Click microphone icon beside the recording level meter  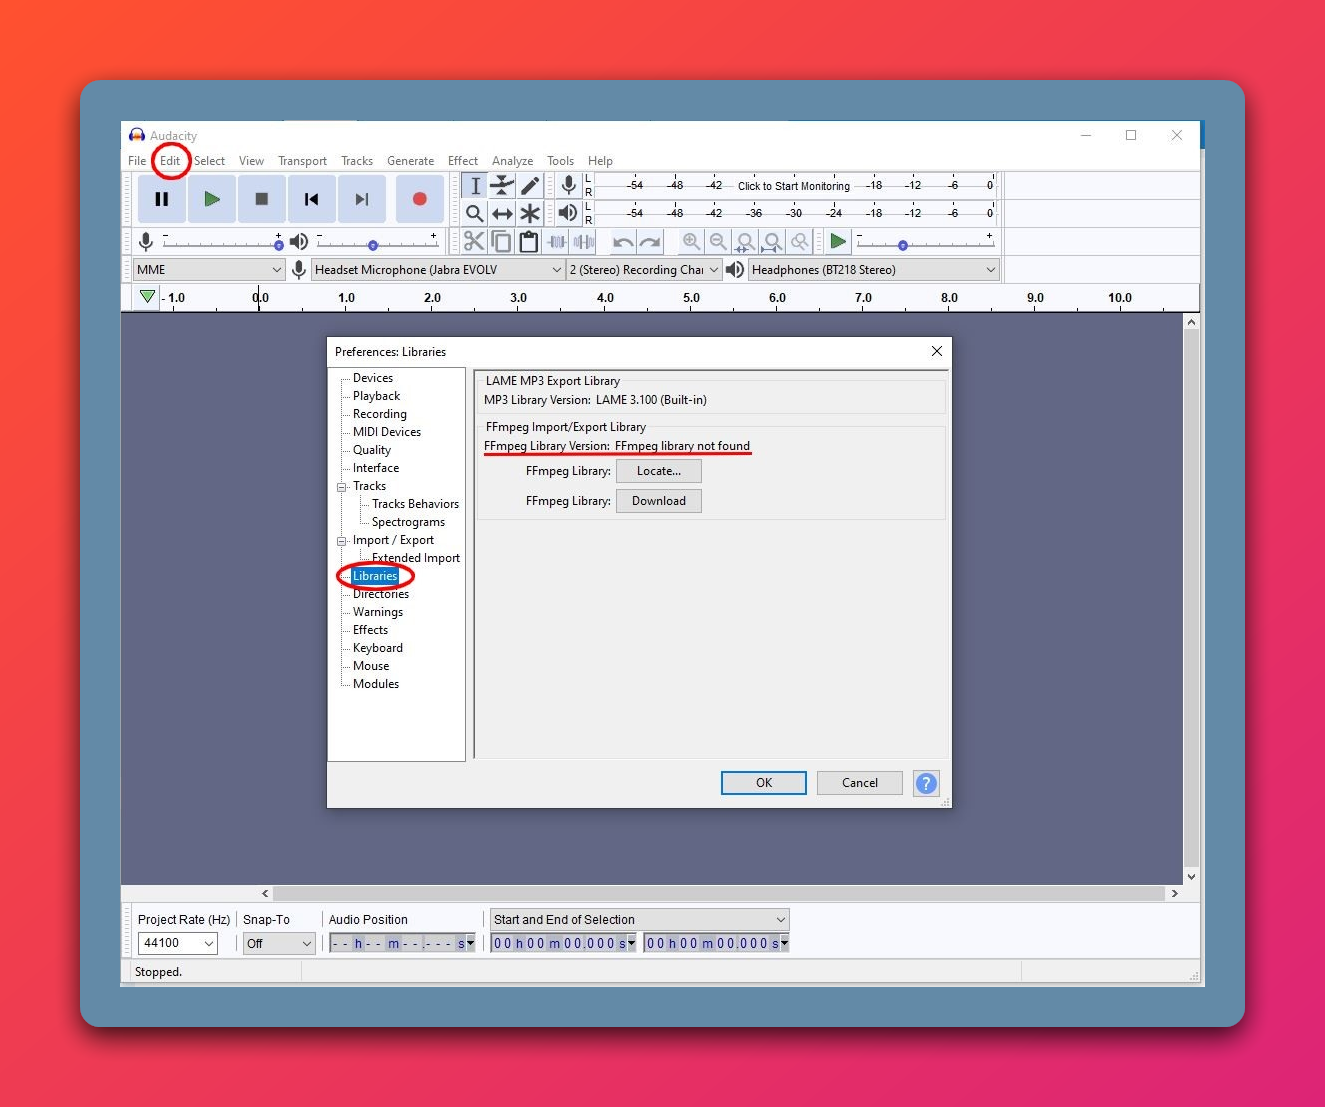[568, 185]
